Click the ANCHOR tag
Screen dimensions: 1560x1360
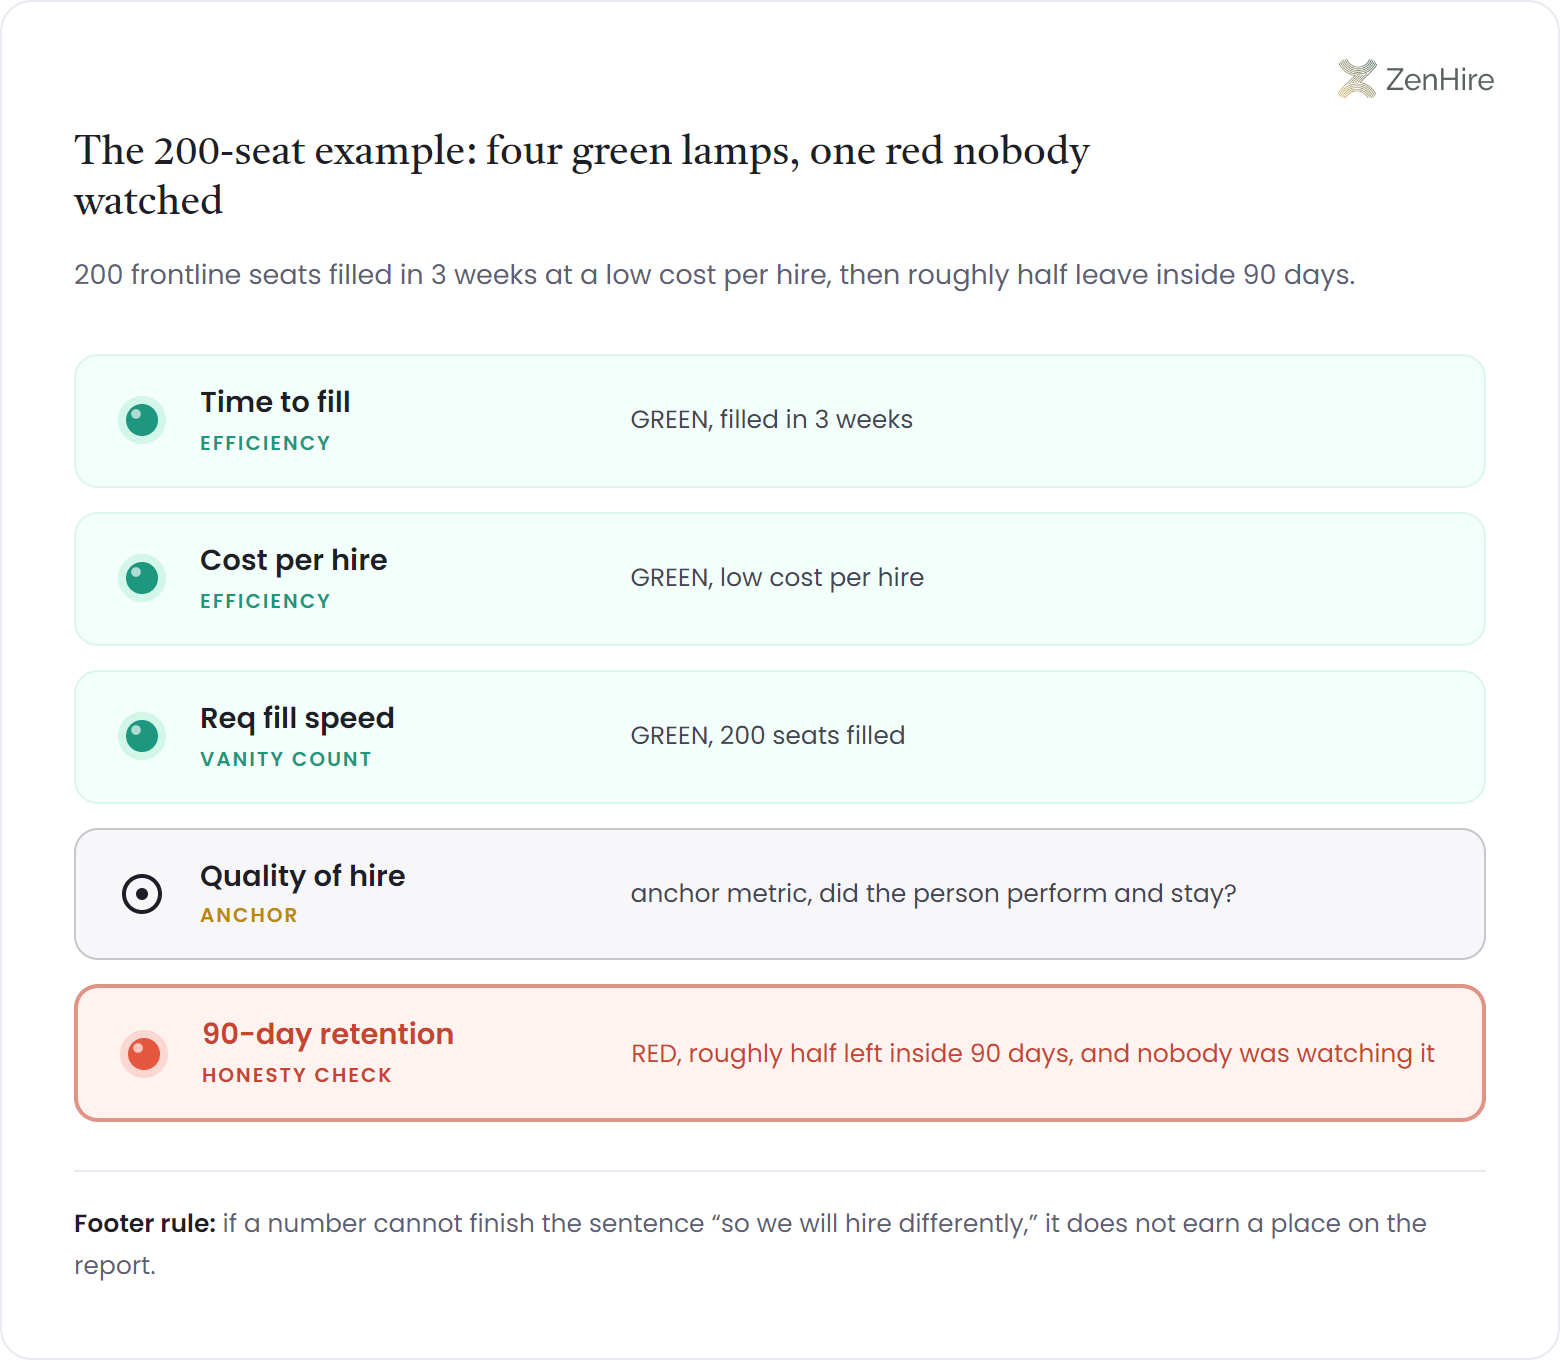pyautogui.click(x=249, y=915)
